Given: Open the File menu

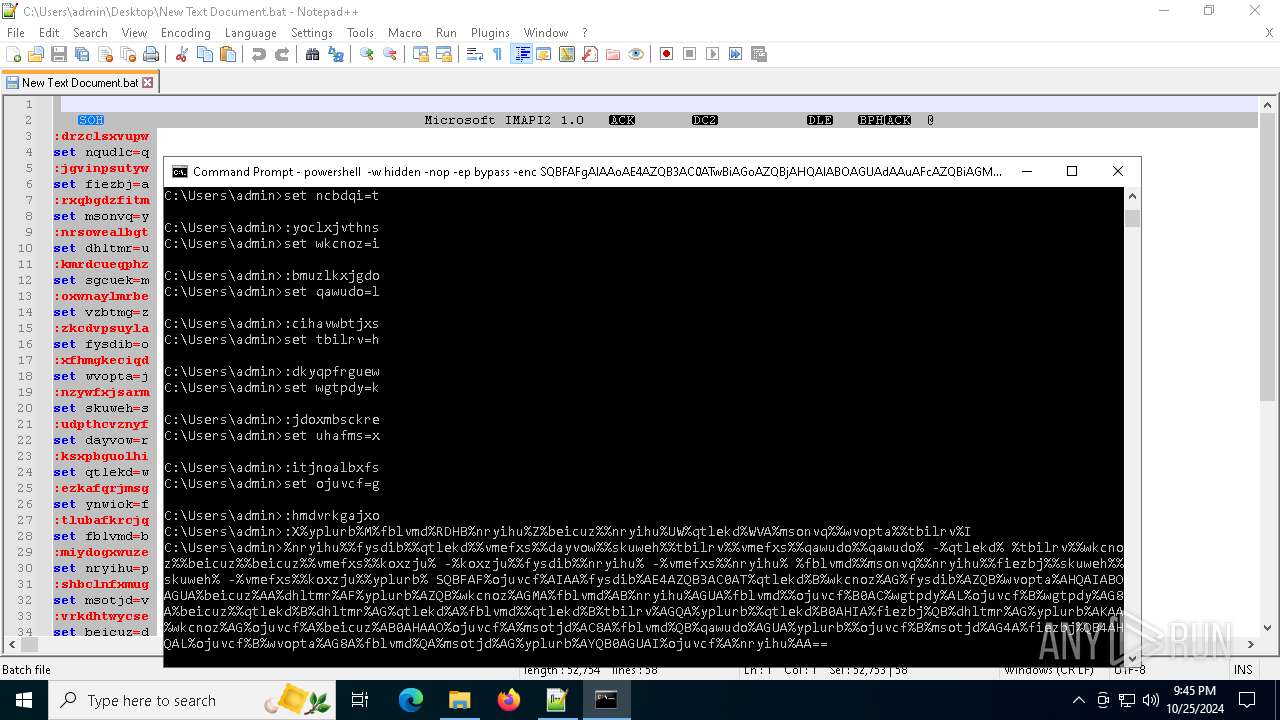Looking at the screenshot, I should (x=16, y=33).
